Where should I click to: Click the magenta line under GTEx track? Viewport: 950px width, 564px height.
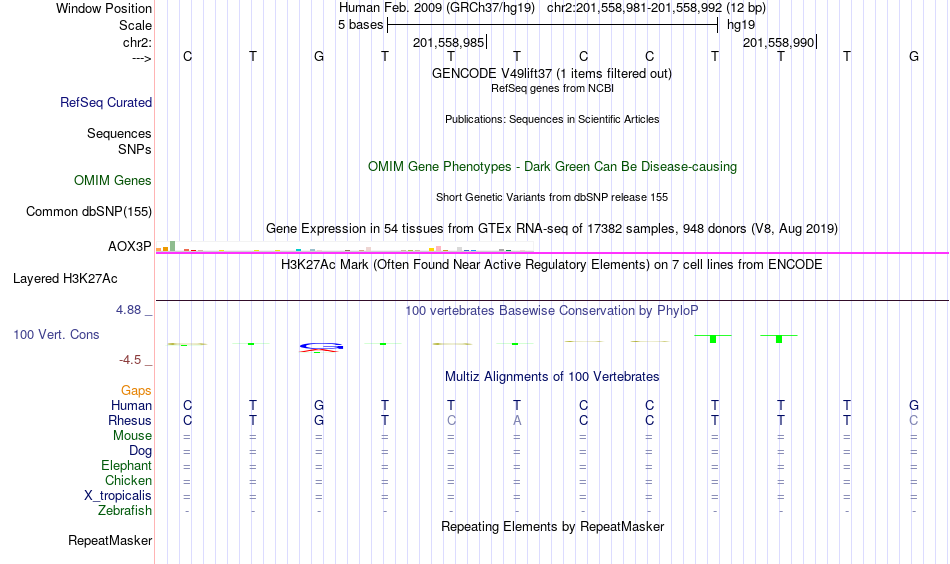[552, 253]
